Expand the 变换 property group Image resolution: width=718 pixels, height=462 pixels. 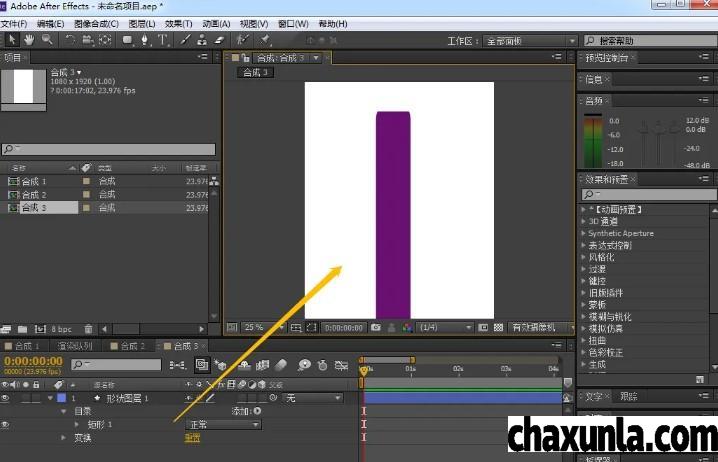pyautogui.click(x=63, y=438)
